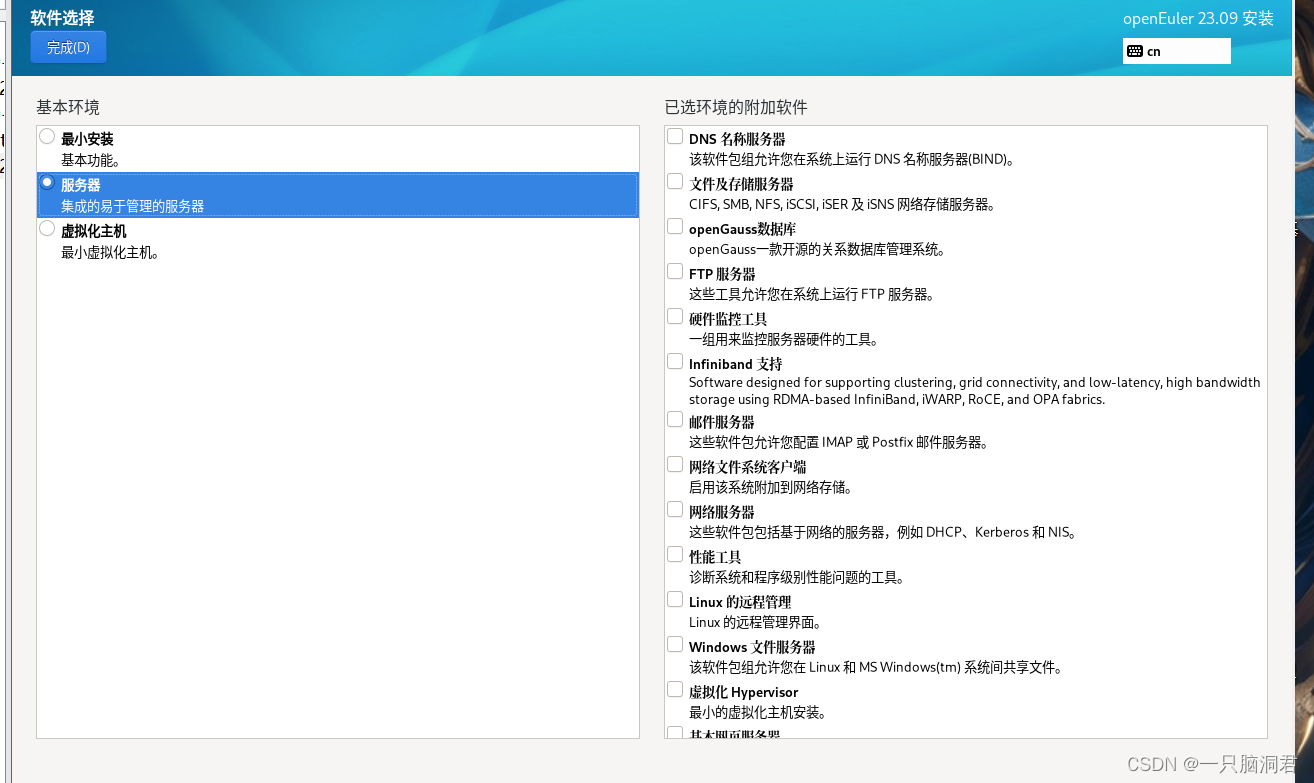Enable 文件及存储服务器 software
The height and width of the screenshot is (783, 1314).
(x=674, y=180)
